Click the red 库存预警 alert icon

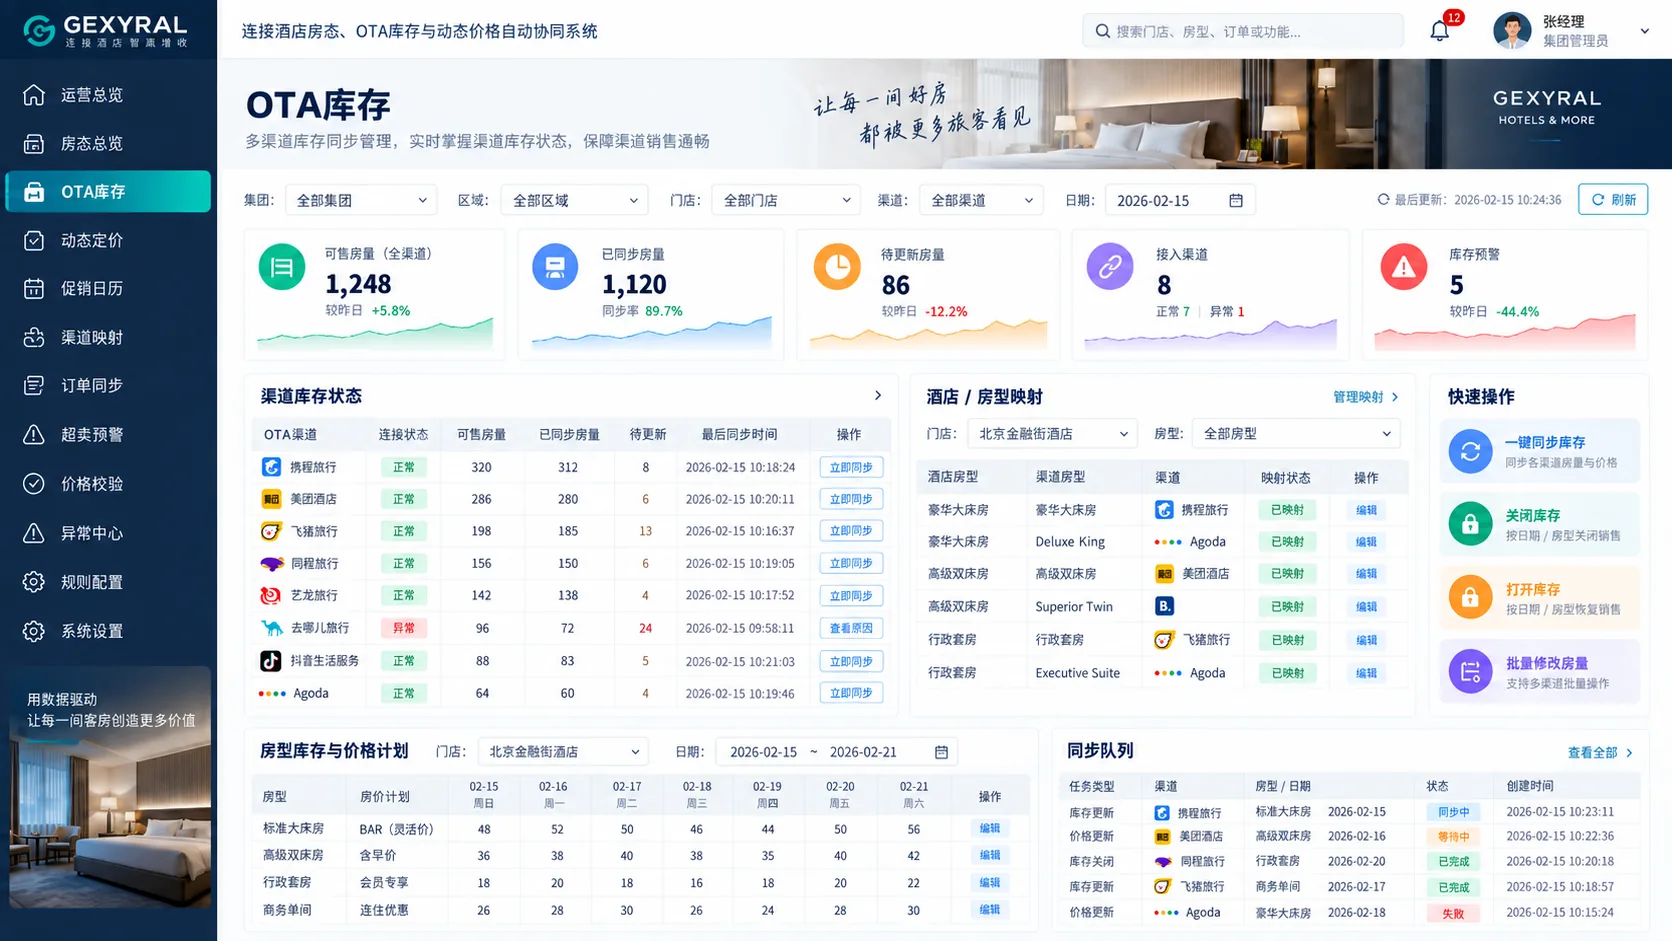point(1404,267)
